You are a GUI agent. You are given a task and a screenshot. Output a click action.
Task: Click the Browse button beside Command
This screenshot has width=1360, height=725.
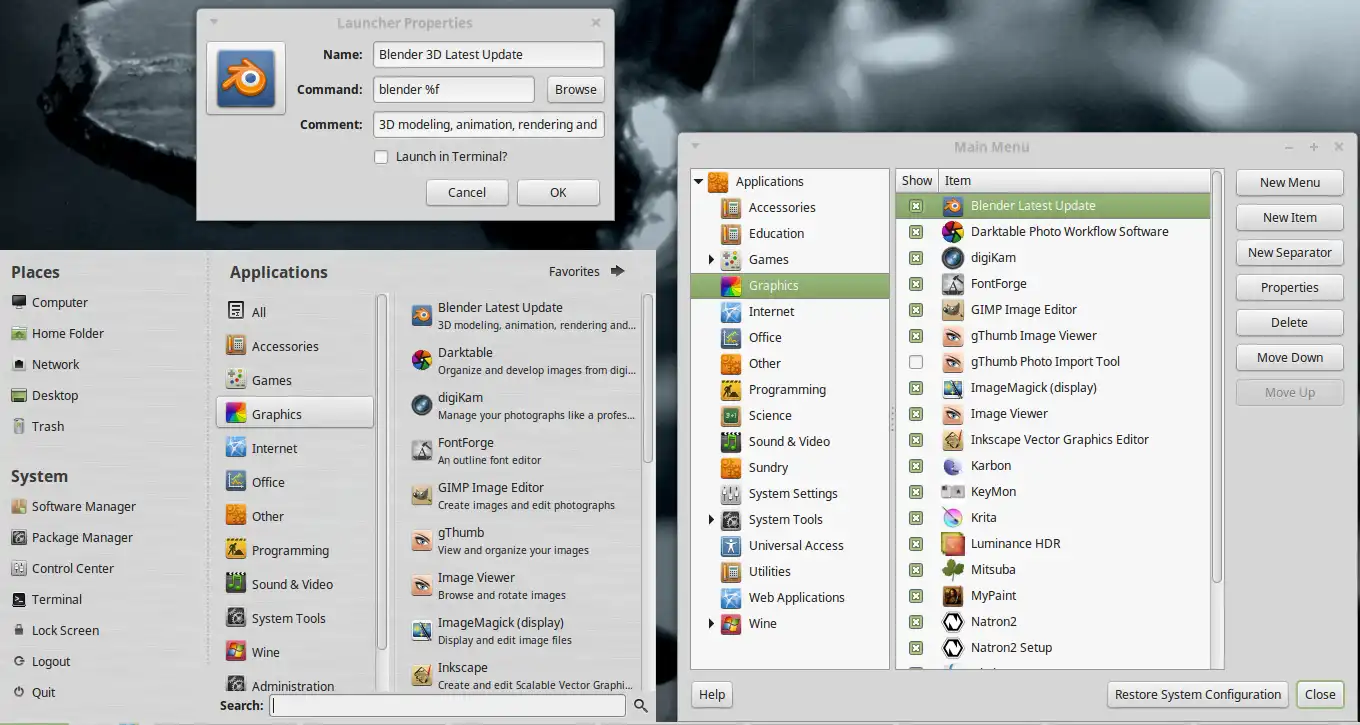click(576, 90)
